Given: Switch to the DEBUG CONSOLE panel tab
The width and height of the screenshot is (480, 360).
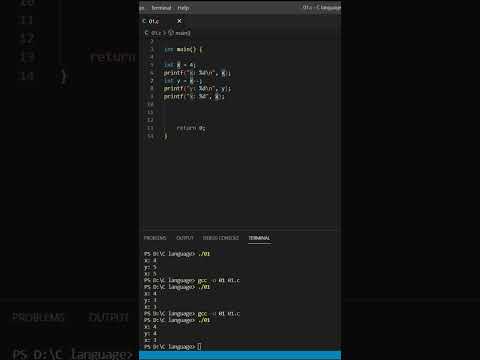Looking at the screenshot, I should click(221, 238).
